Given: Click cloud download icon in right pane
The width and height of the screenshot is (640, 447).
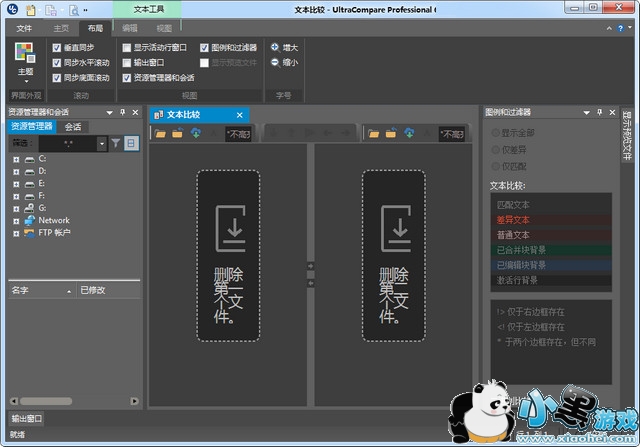Looking at the screenshot, I should tap(410, 133).
